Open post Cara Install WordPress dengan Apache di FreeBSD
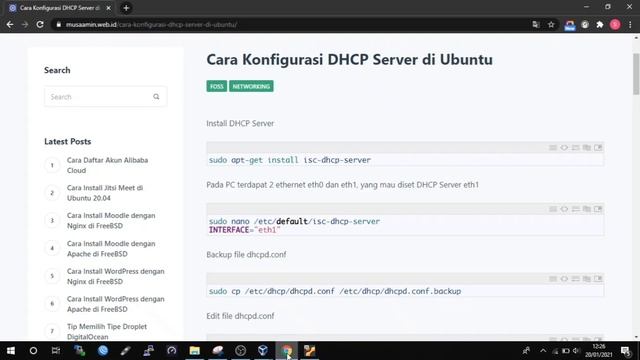The image size is (640, 360). point(116,304)
